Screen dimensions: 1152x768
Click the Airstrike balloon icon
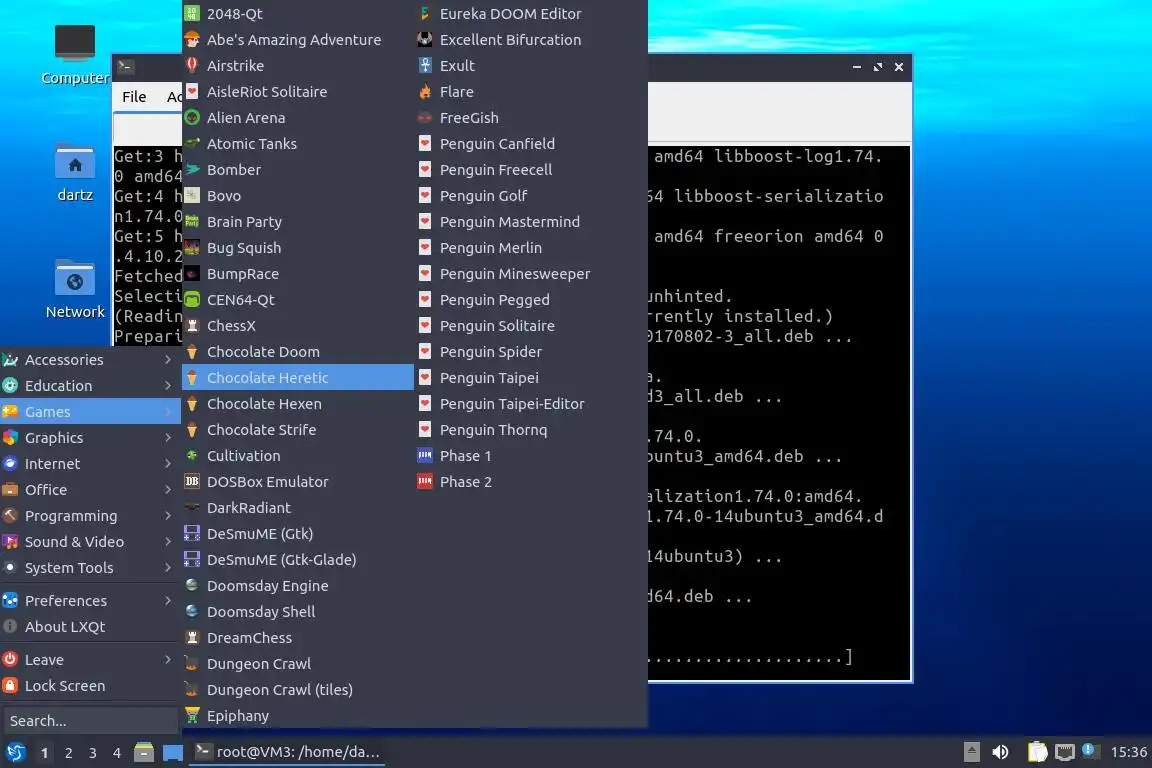pyautogui.click(x=192, y=65)
